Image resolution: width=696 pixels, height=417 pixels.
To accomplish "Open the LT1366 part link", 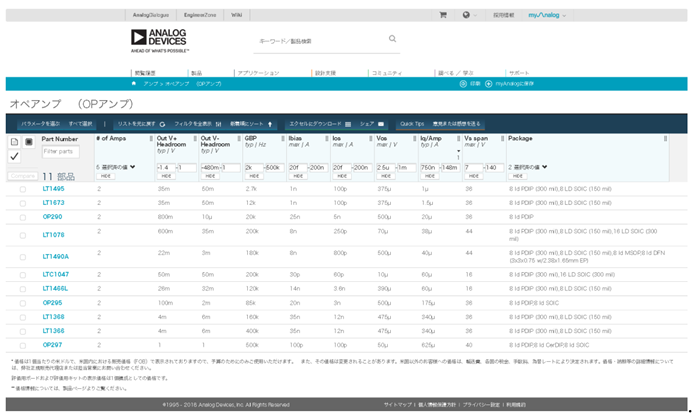I will 53,331.
